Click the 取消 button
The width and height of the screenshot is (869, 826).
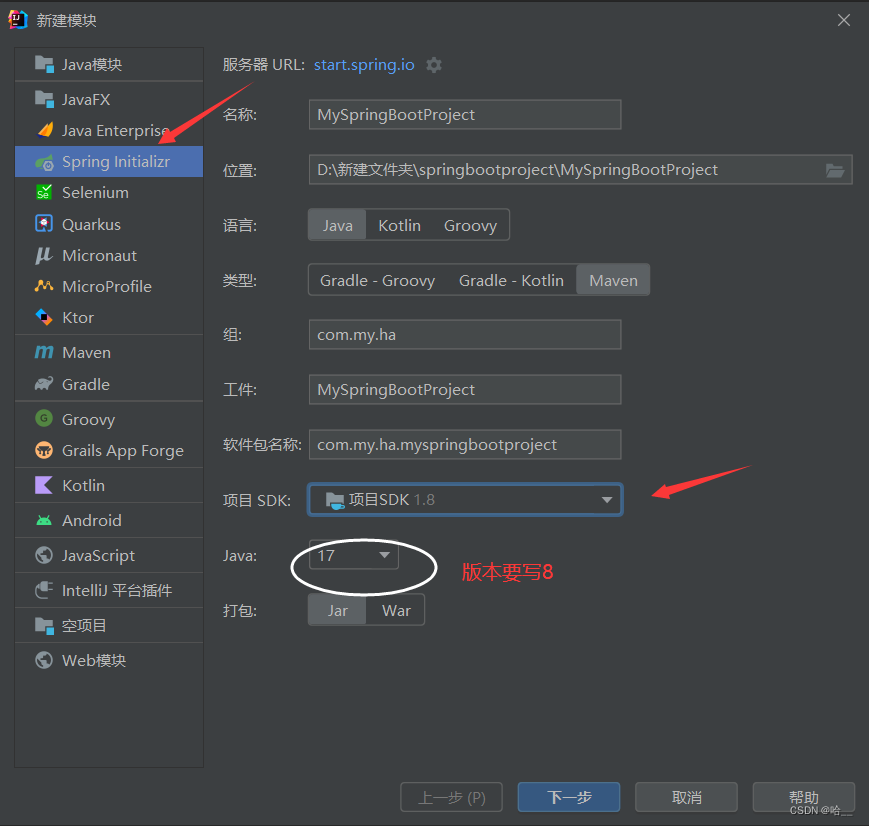pyautogui.click(x=686, y=797)
